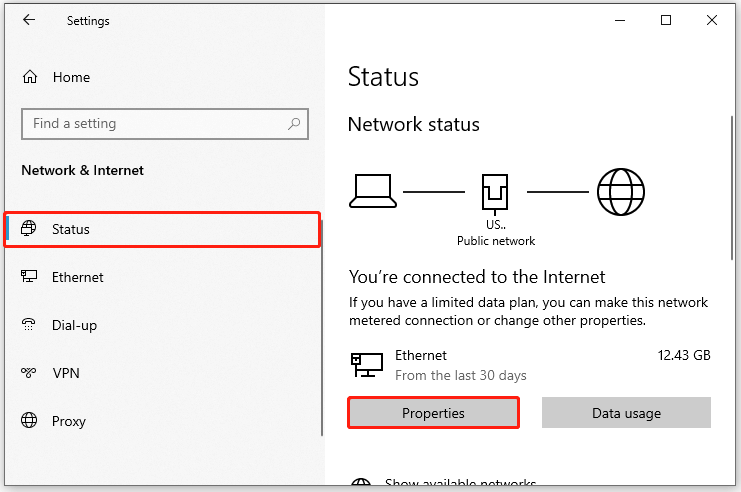Click the Internet globe icon in diagram
The image size is (741, 492).
coord(620,192)
